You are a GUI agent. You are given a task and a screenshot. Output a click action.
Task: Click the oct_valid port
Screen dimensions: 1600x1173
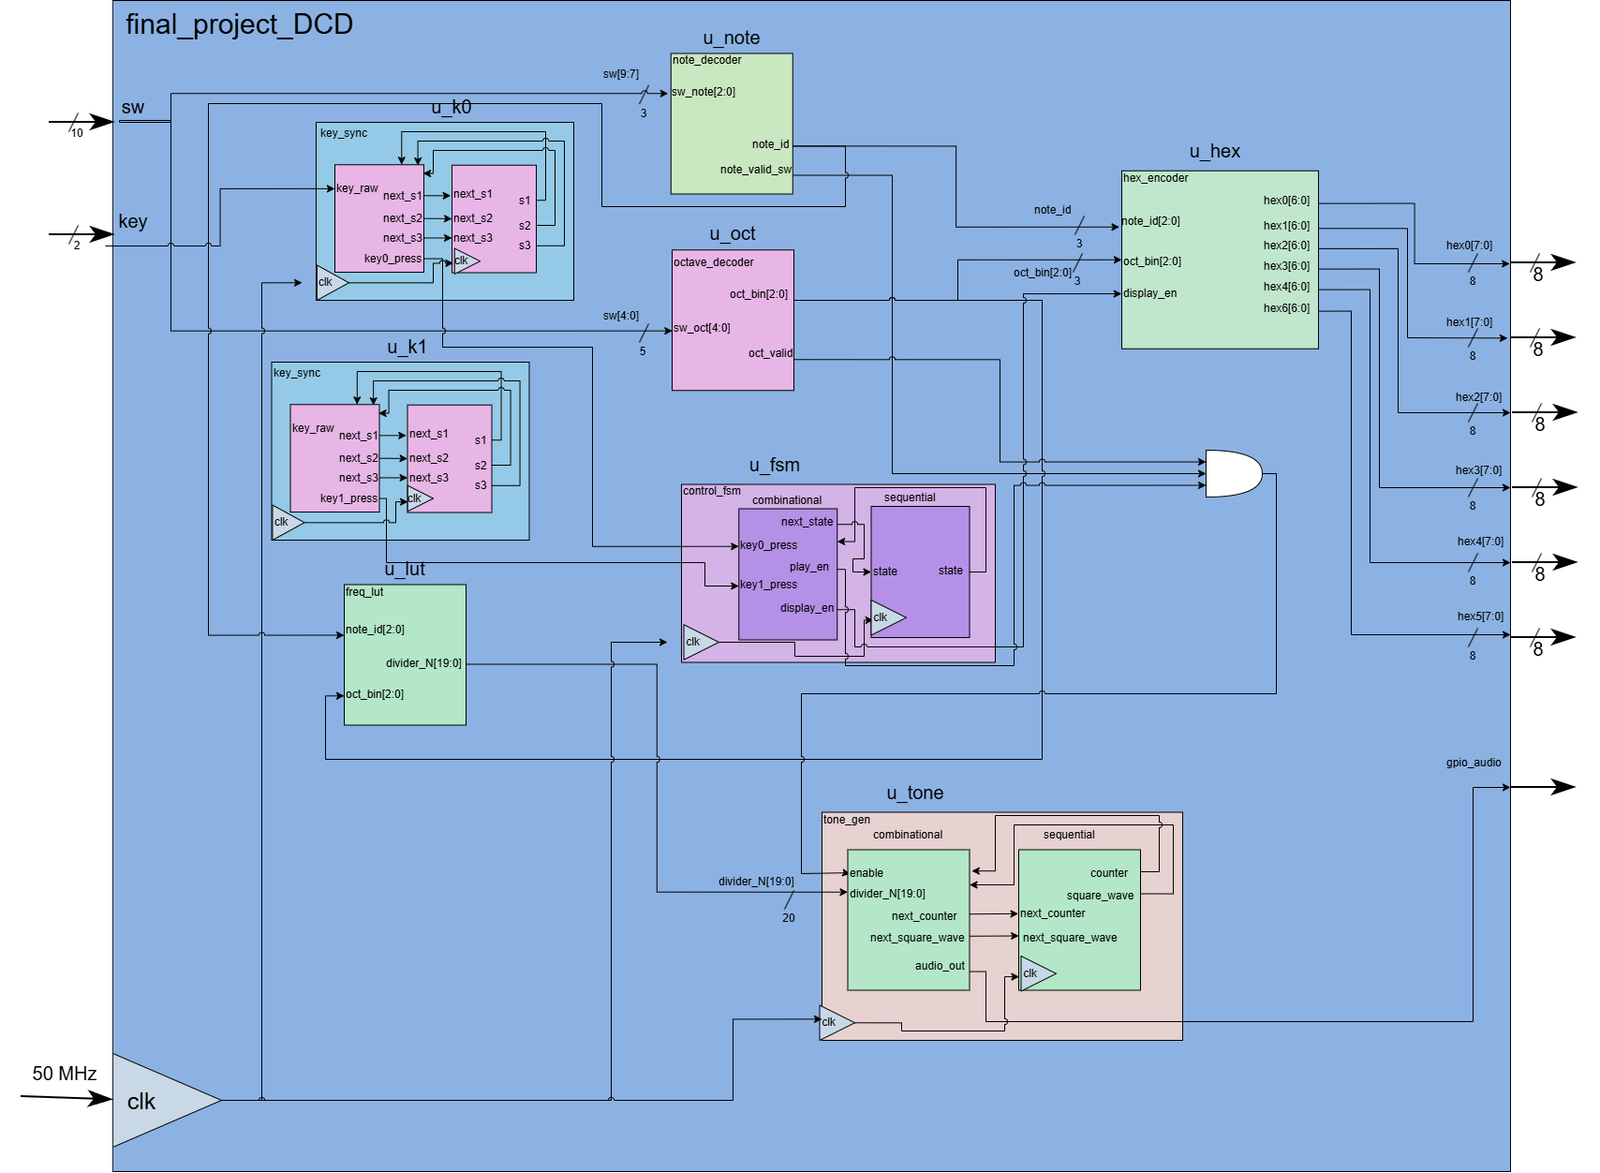(770, 353)
